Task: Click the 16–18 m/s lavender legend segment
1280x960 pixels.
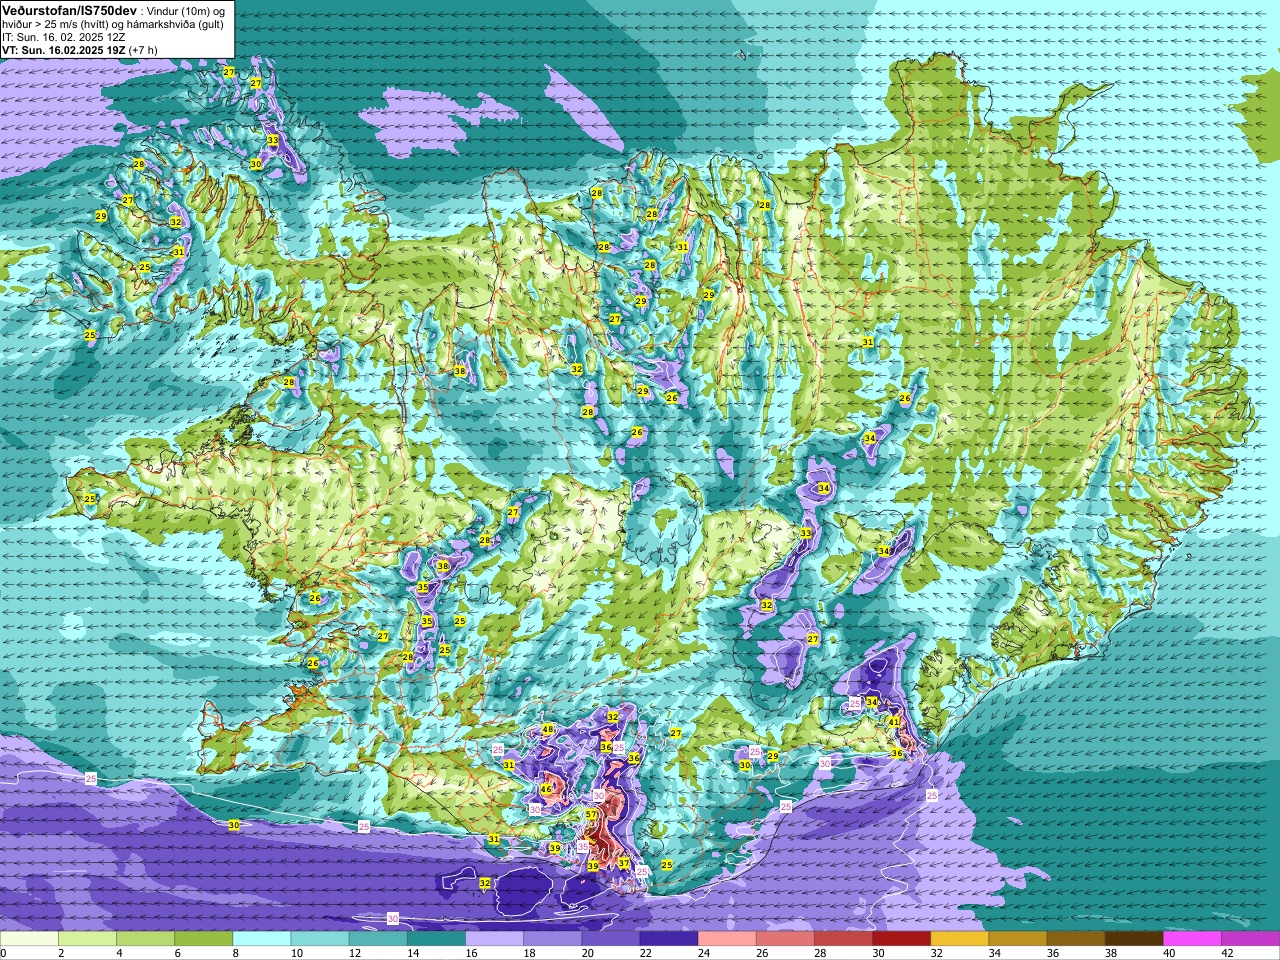Action: tap(494, 939)
